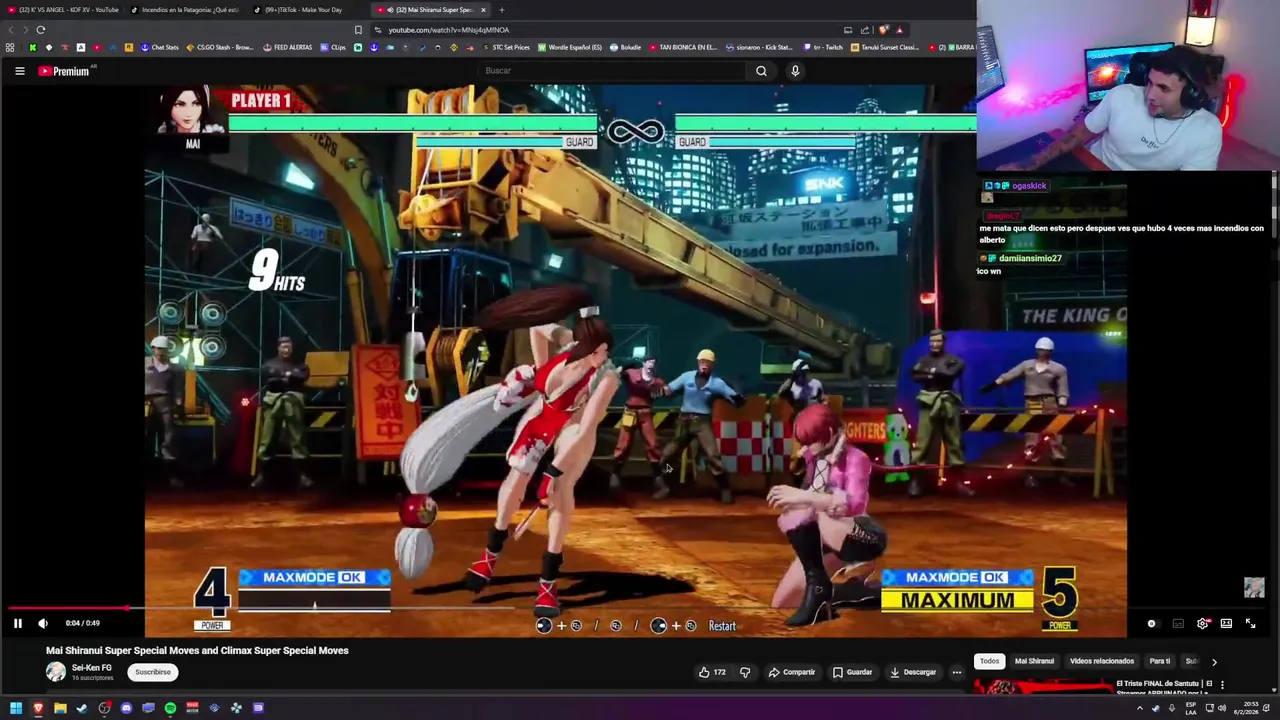This screenshot has height=720, width=1280.
Task: Click the Suscribirse button
Action: click(x=153, y=672)
